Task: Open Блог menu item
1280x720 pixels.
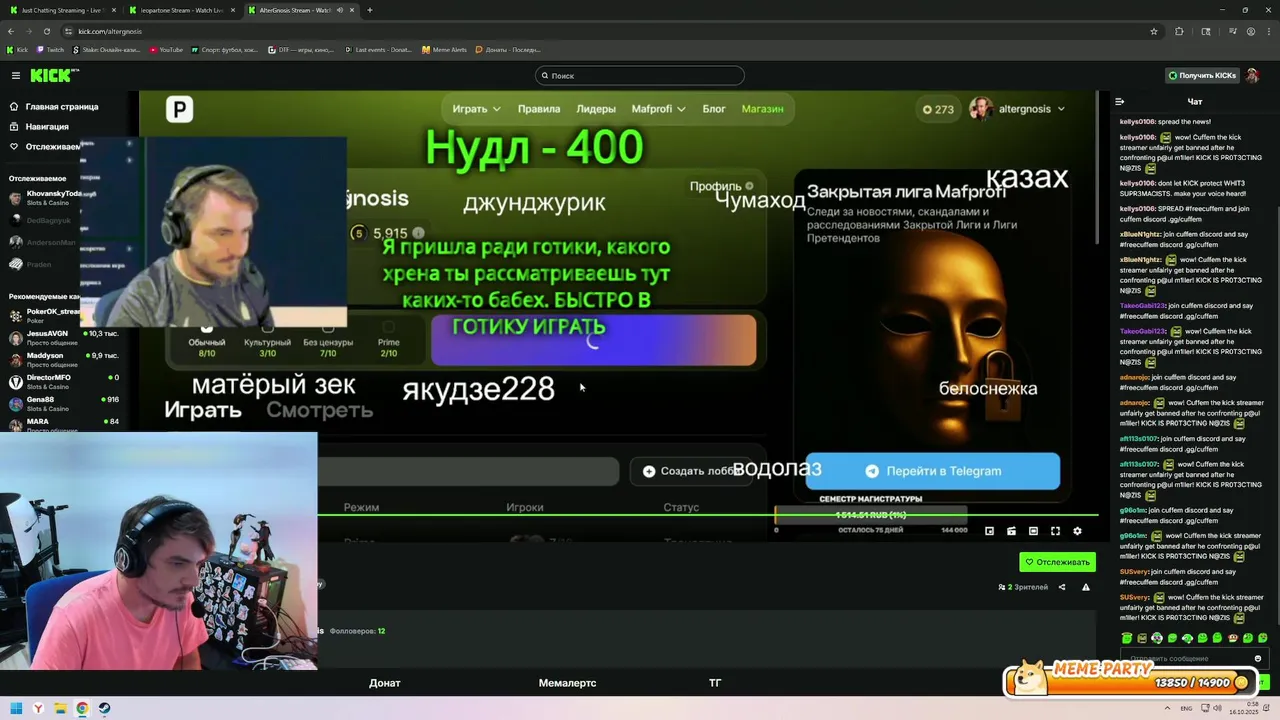Action: coord(714,109)
